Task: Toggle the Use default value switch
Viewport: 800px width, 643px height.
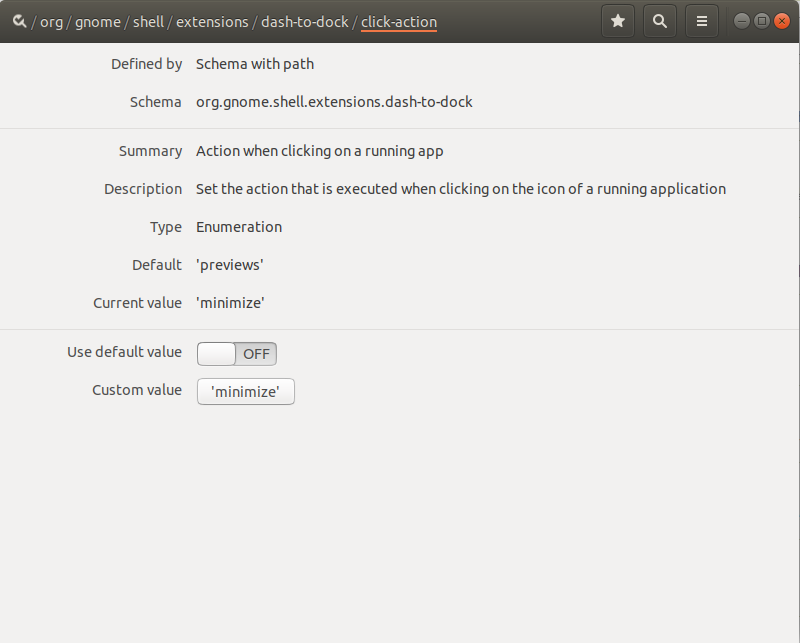Action: [237, 353]
